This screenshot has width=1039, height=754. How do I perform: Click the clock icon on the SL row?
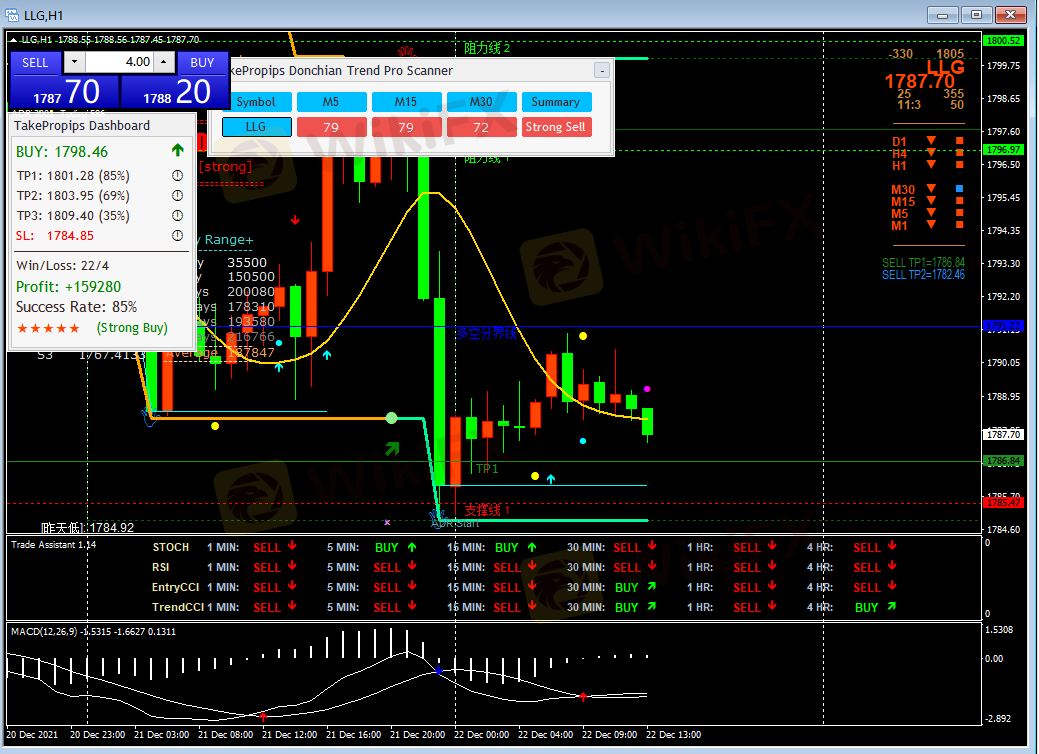pyautogui.click(x=177, y=236)
